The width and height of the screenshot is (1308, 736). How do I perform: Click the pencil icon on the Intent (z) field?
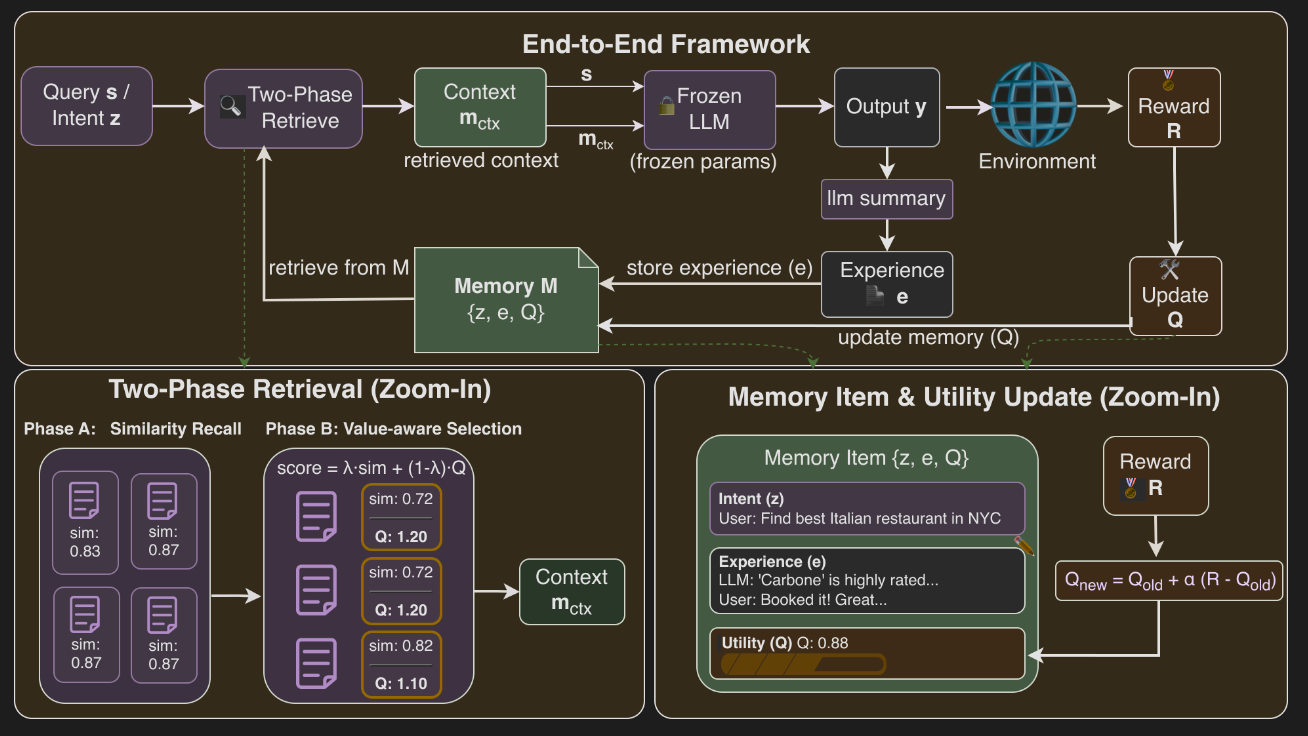(x=1023, y=544)
